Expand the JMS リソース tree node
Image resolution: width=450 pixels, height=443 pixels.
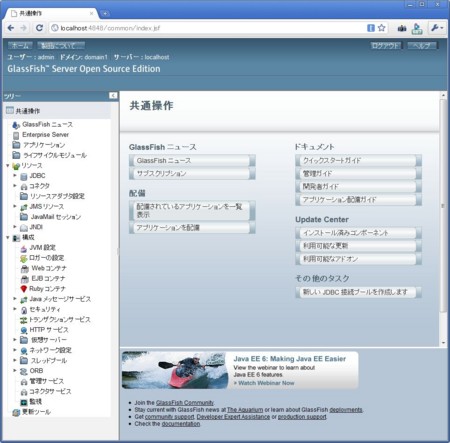[15, 206]
